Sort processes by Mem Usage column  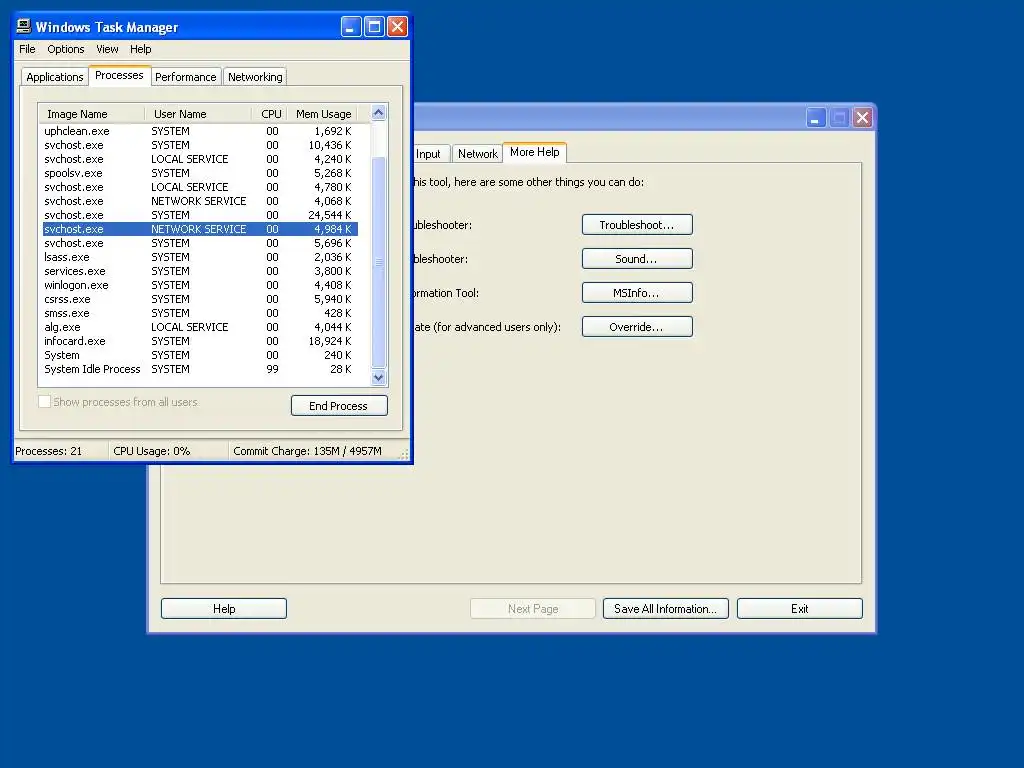point(323,114)
